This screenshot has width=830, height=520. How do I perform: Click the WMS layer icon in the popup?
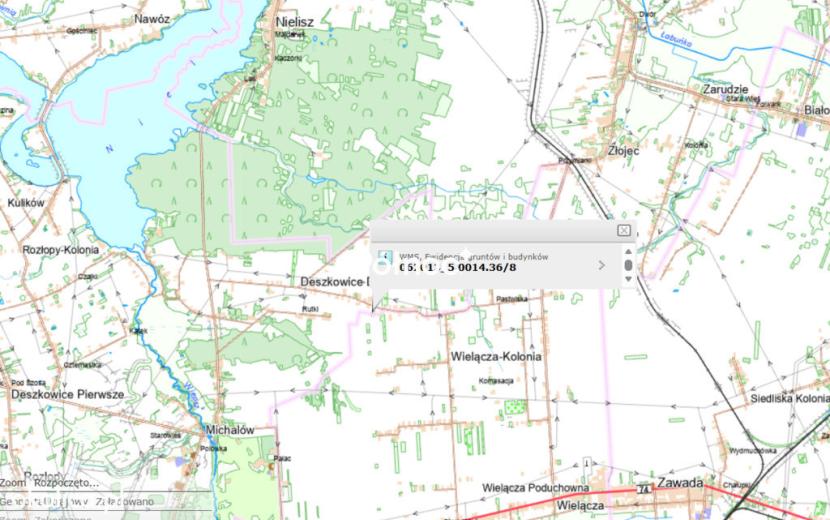coord(385,258)
